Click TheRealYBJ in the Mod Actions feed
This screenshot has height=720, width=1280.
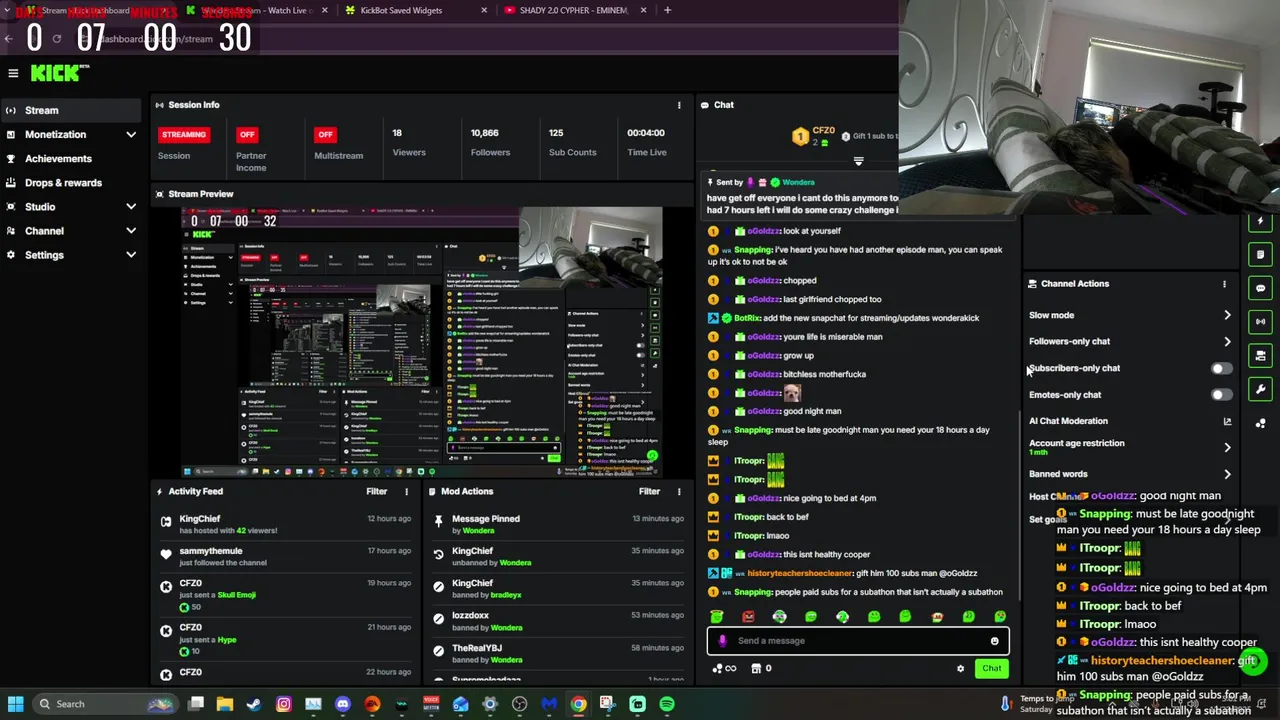(x=477, y=648)
